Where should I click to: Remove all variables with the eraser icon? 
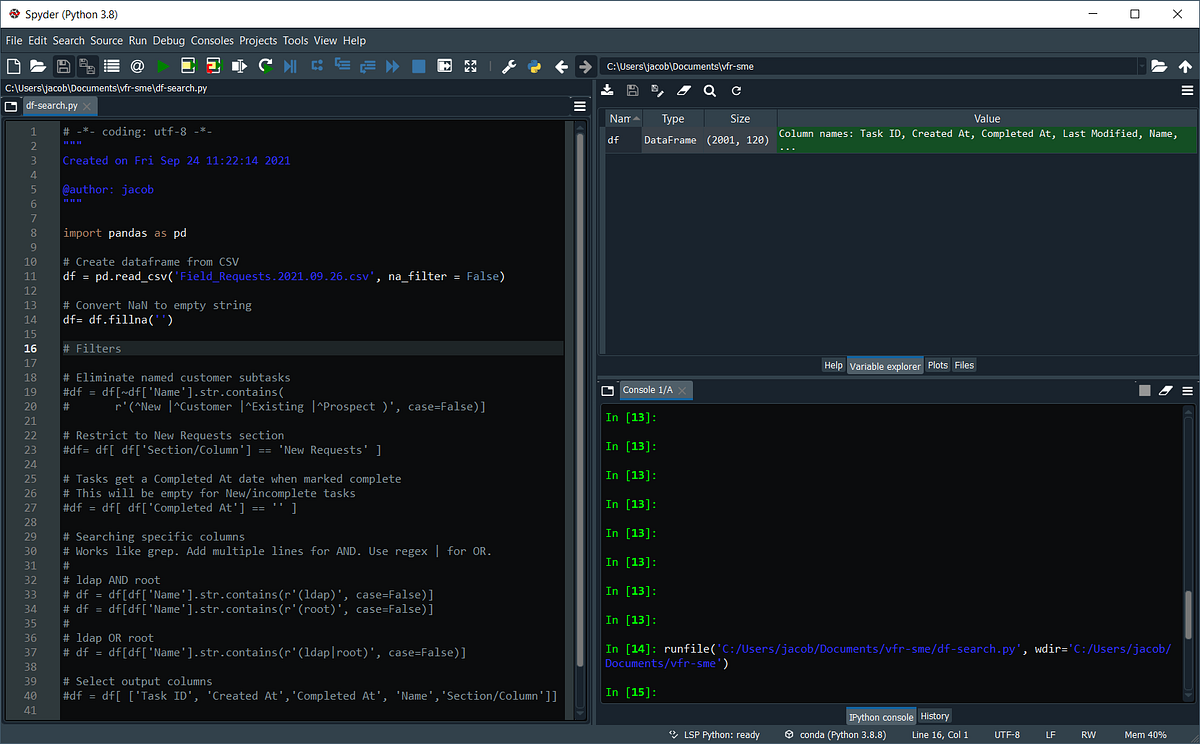click(684, 90)
